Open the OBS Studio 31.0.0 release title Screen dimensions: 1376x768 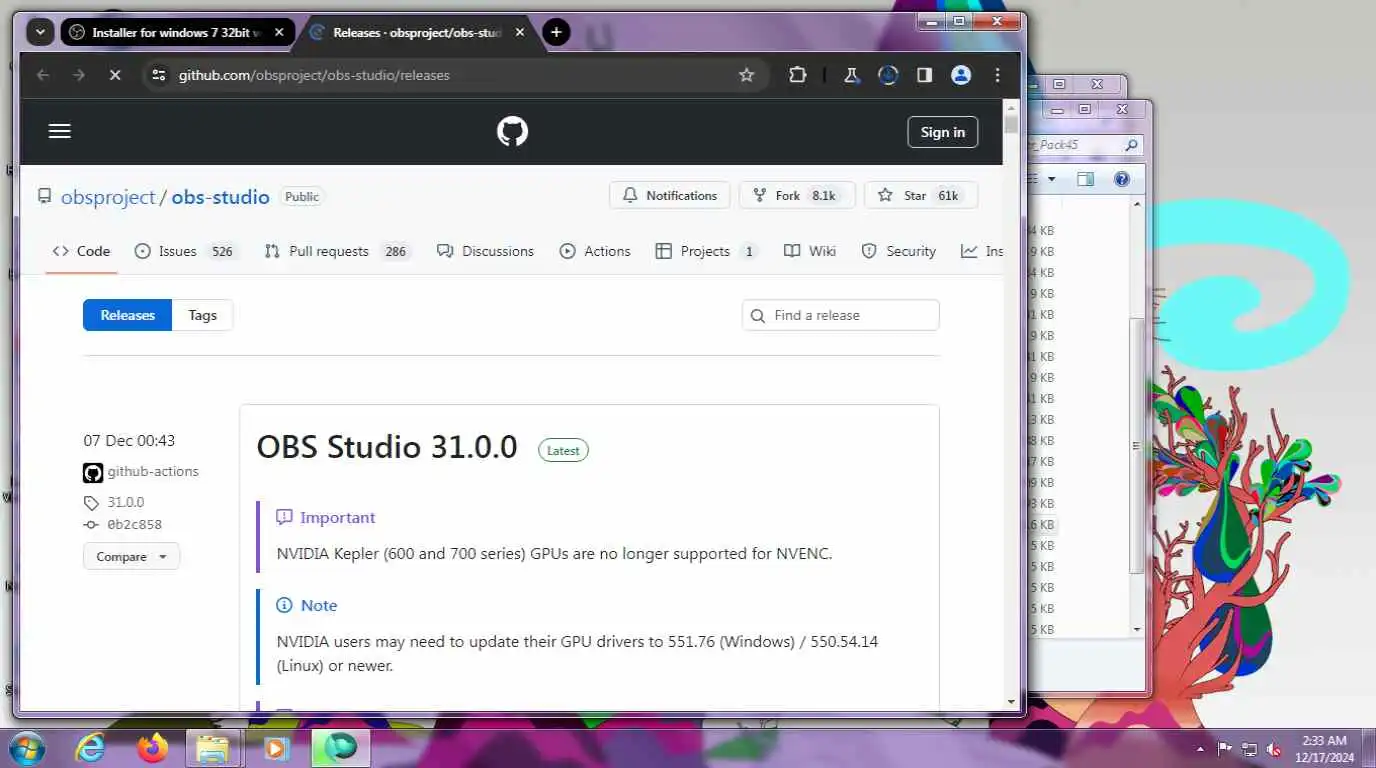(387, 446)
